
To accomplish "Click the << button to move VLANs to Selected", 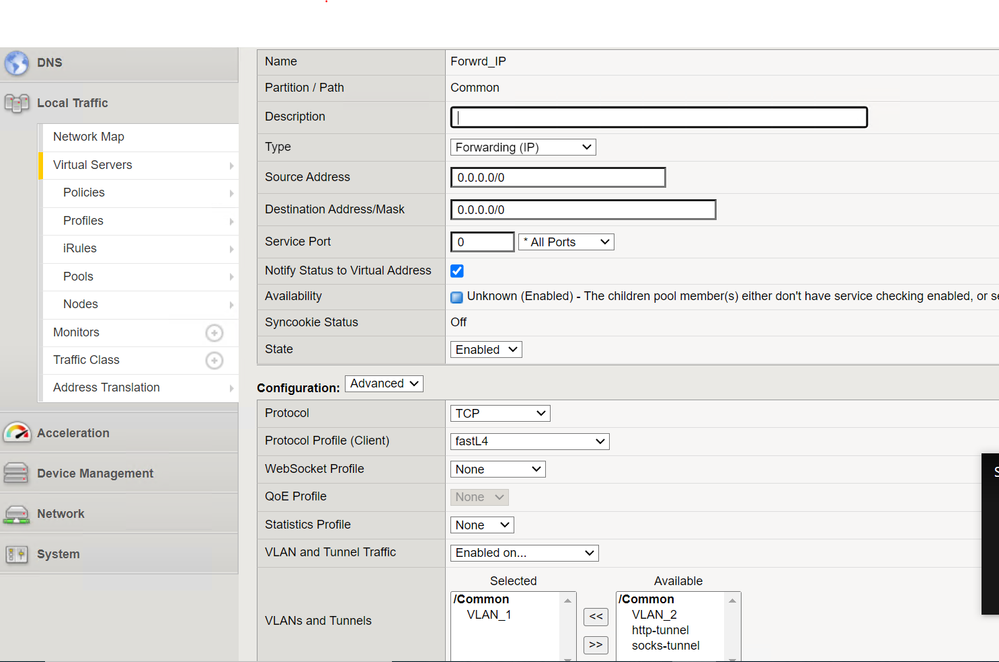I will point(595,617).
